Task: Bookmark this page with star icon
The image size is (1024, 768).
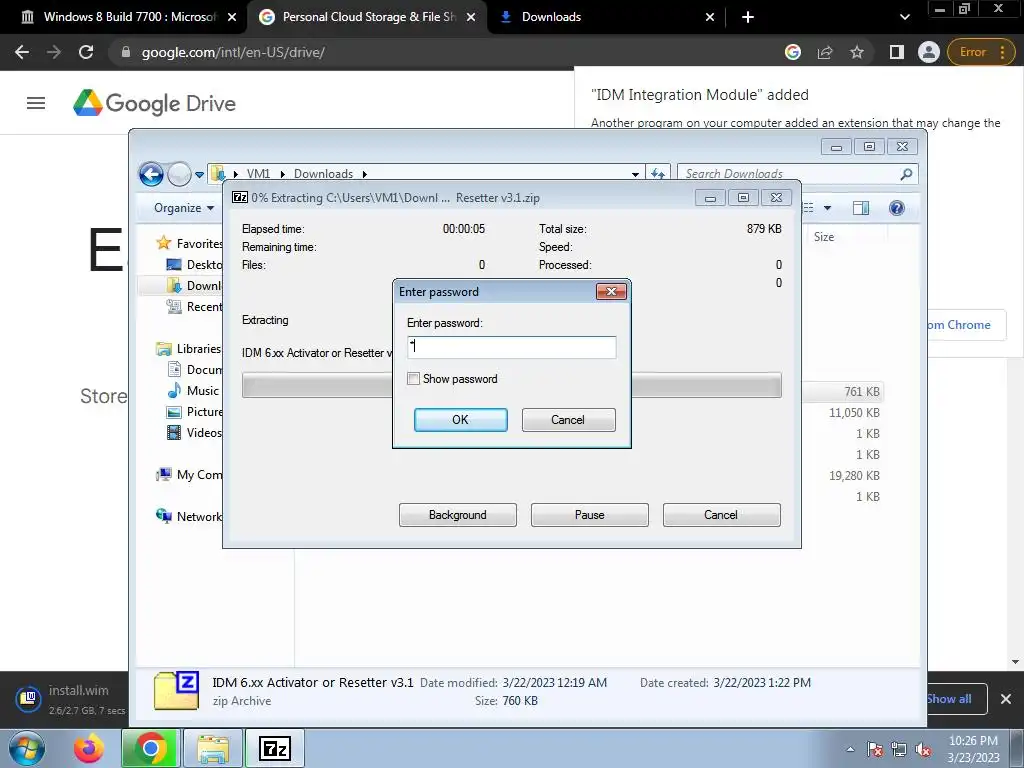Action: 857,52
